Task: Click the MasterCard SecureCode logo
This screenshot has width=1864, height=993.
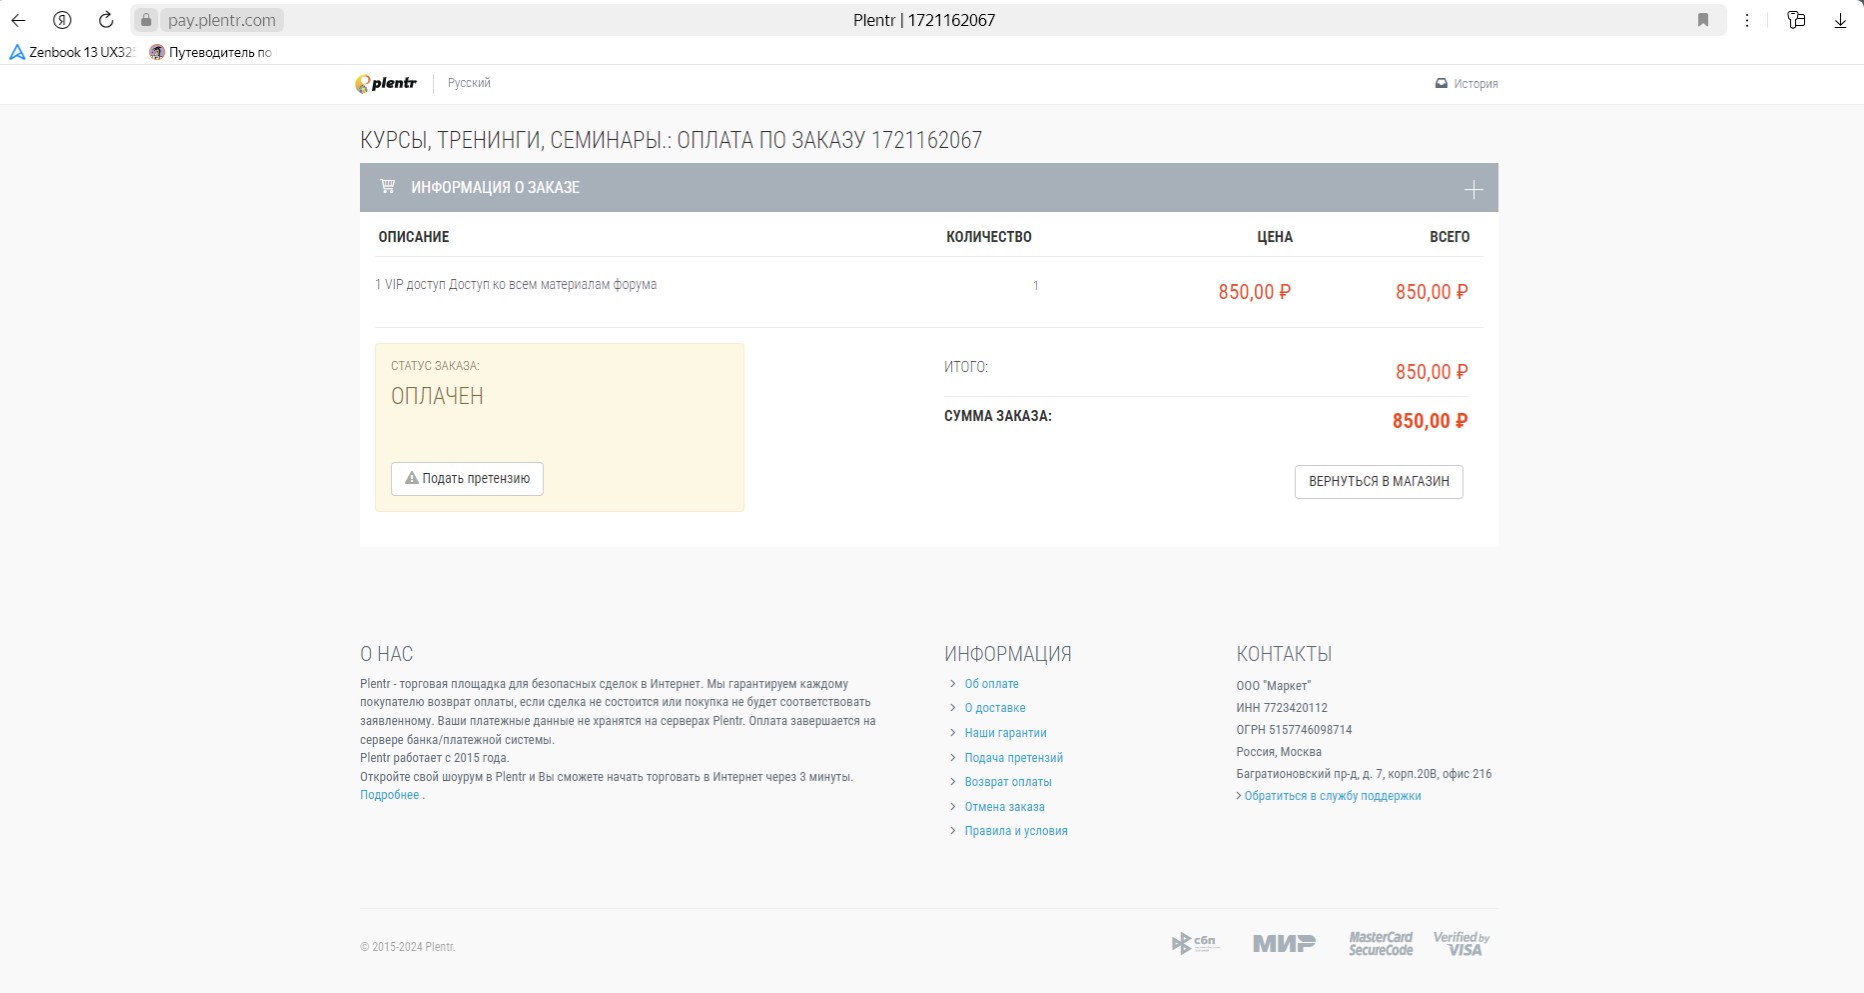Action: [1380, 943]
